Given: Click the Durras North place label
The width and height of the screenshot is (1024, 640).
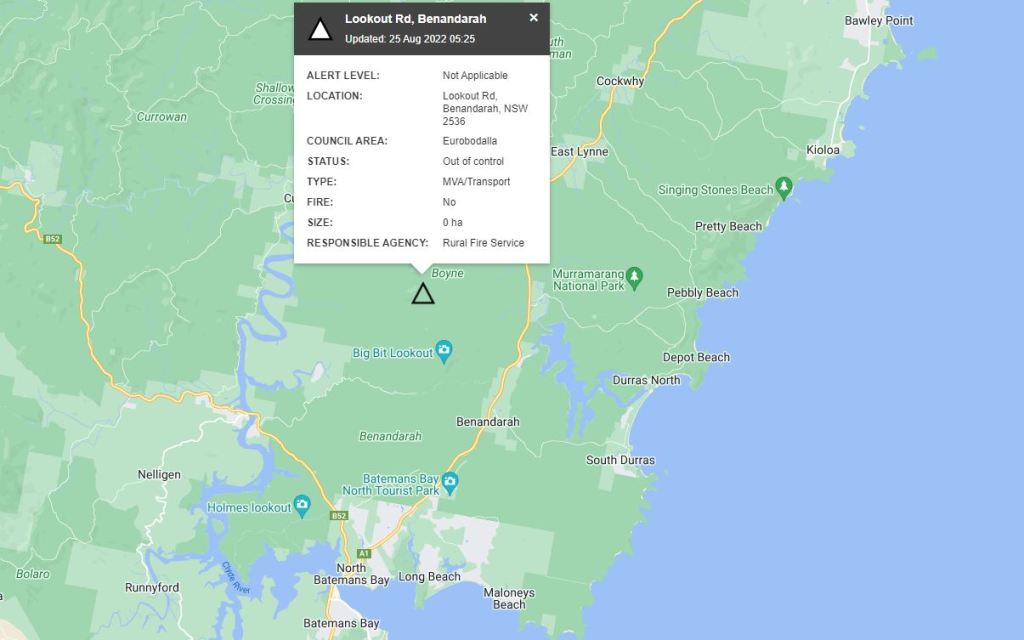Looking at the screenshot, I should [x=646, y=380].
